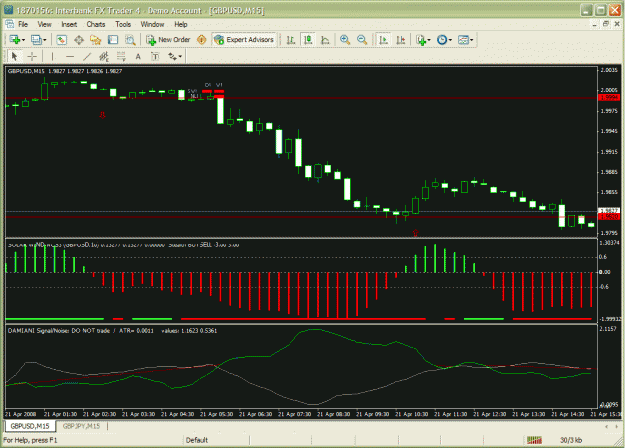
Task: Launch the MetaEditor icon
Action: [202, 40]
